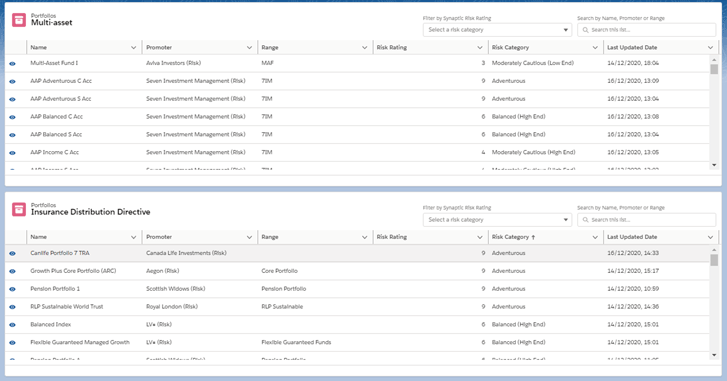727x381 pixels.
Task: Open risk category dropdown in Multi-asset panel
Action: coord(498,30)
